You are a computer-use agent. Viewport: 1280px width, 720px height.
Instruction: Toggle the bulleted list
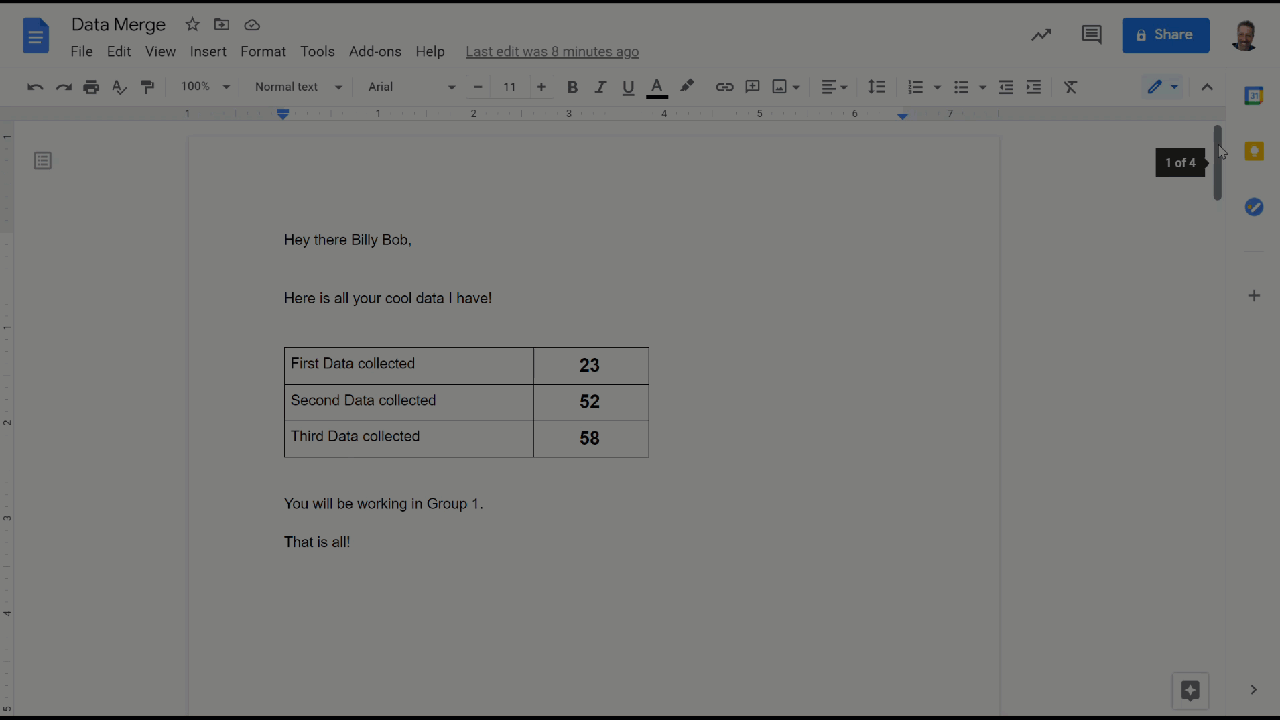point(961,87)
